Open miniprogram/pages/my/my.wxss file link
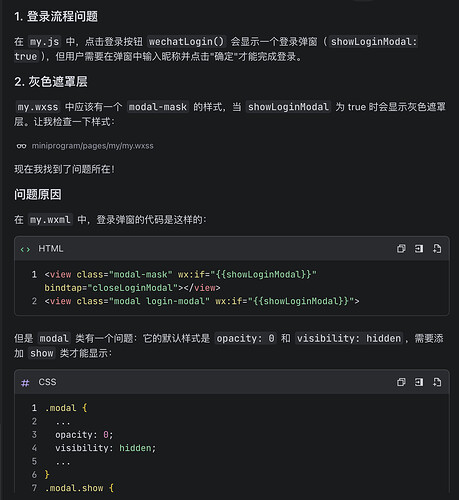Screen dimensions: 459x500 pos(92,146)
